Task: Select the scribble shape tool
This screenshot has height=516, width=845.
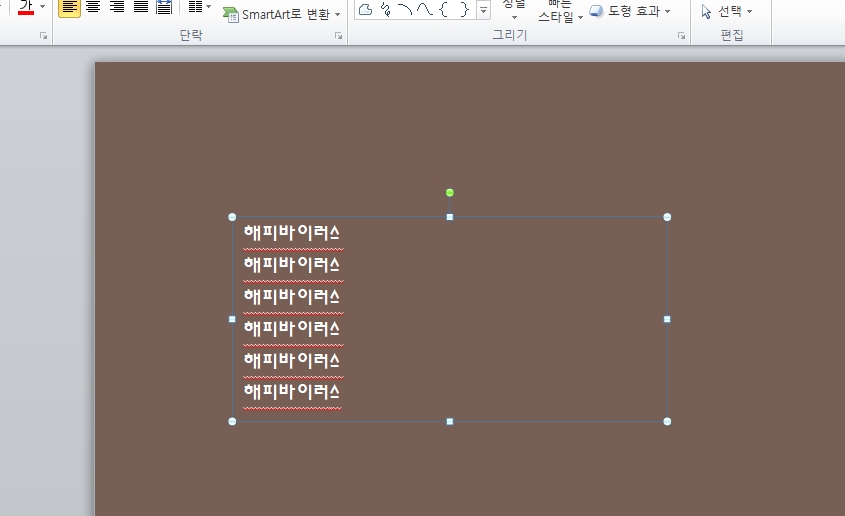Action: (385, 9)
